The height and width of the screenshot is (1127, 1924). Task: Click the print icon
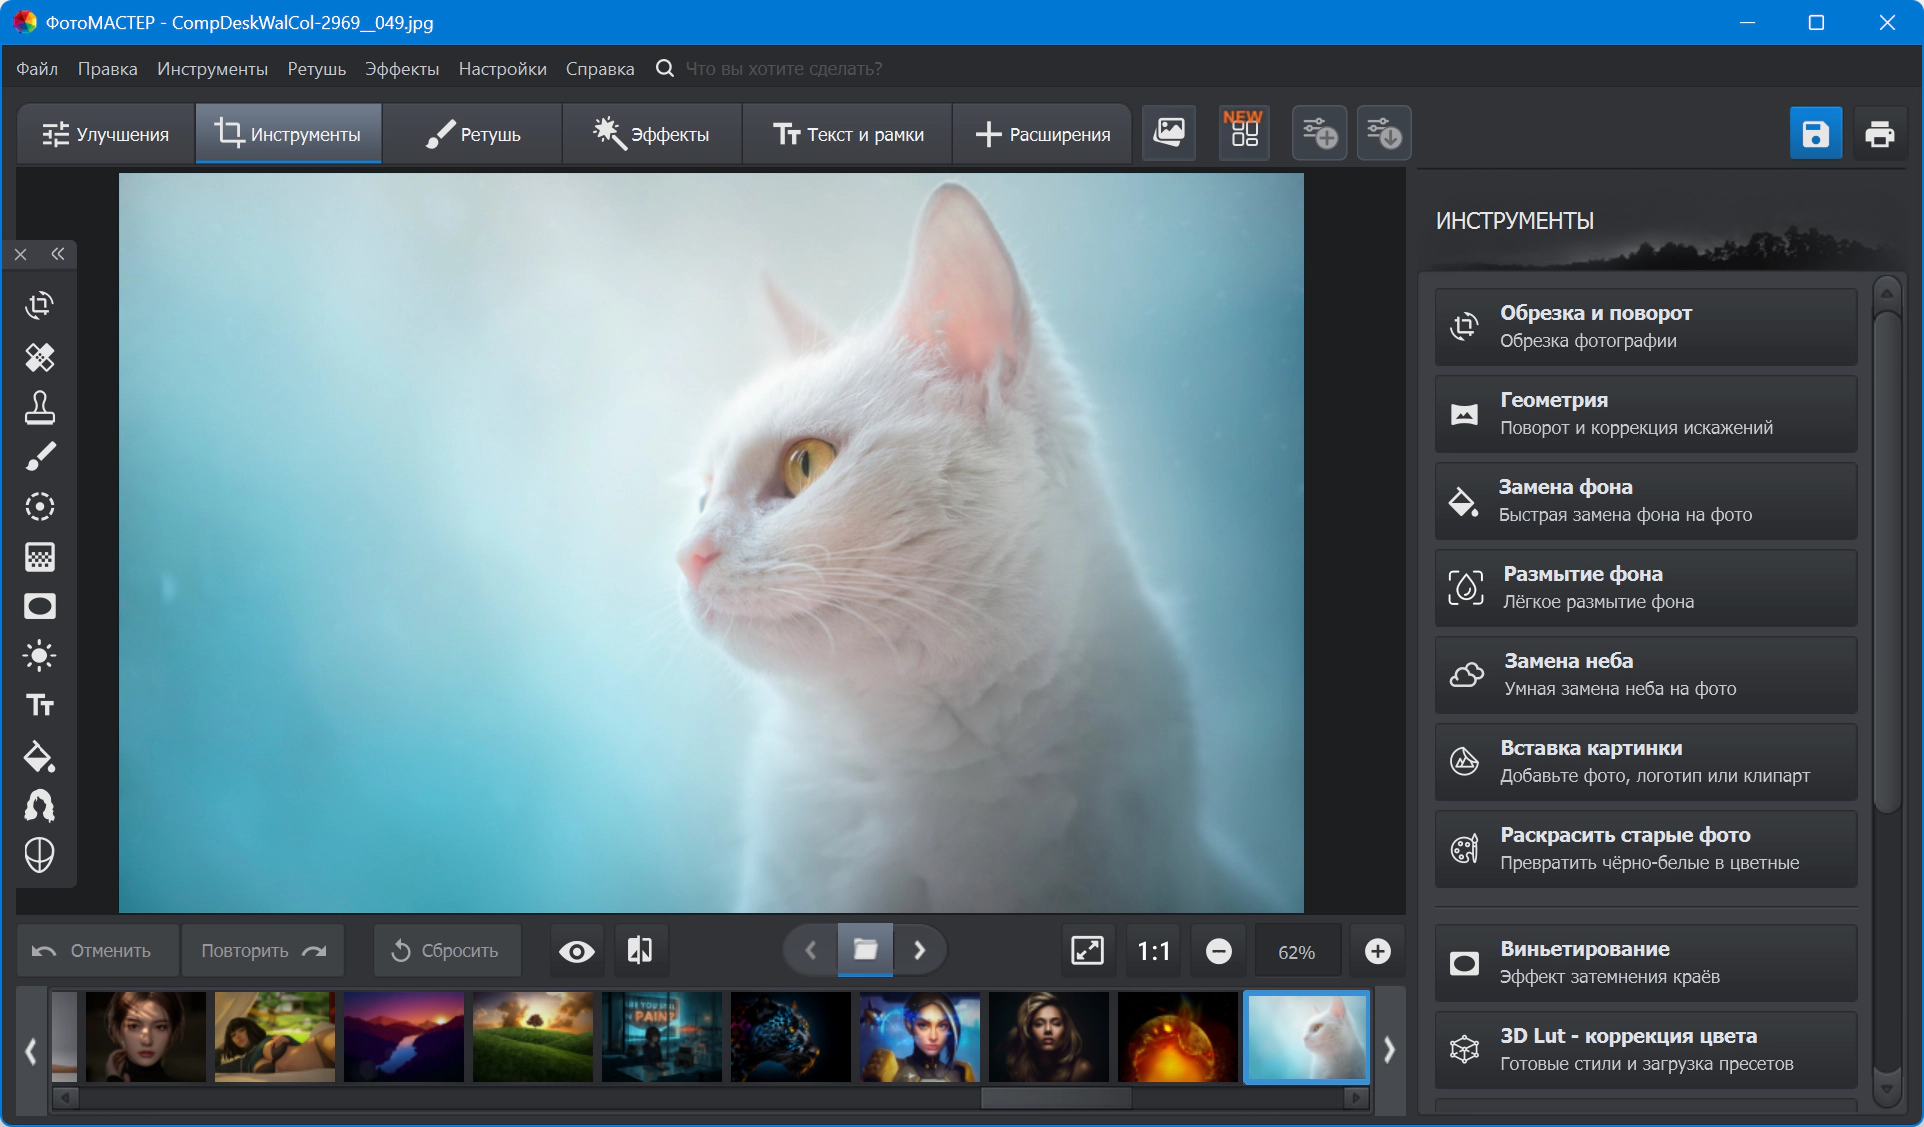coord(1879,134)
